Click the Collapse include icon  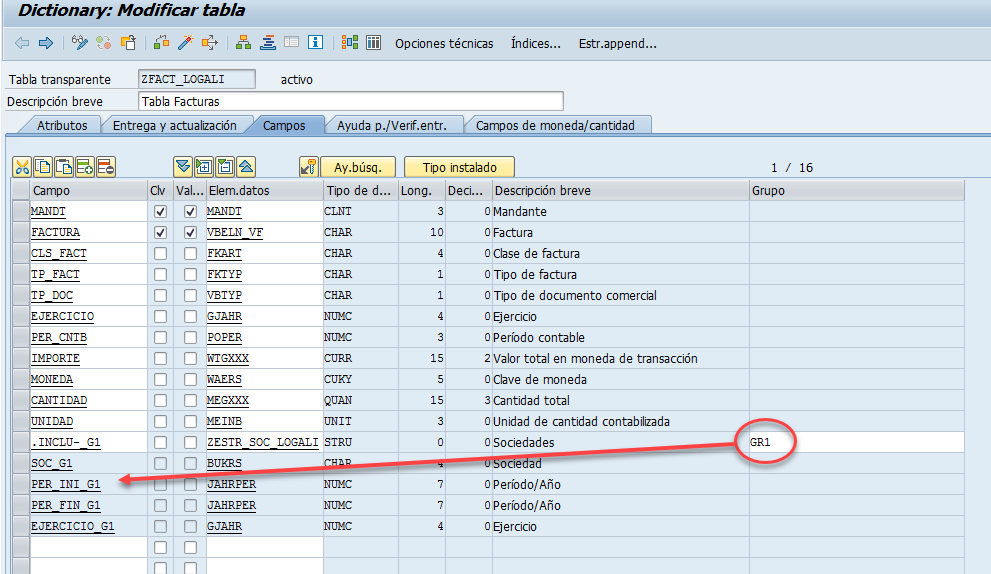[x=224, y=167]
